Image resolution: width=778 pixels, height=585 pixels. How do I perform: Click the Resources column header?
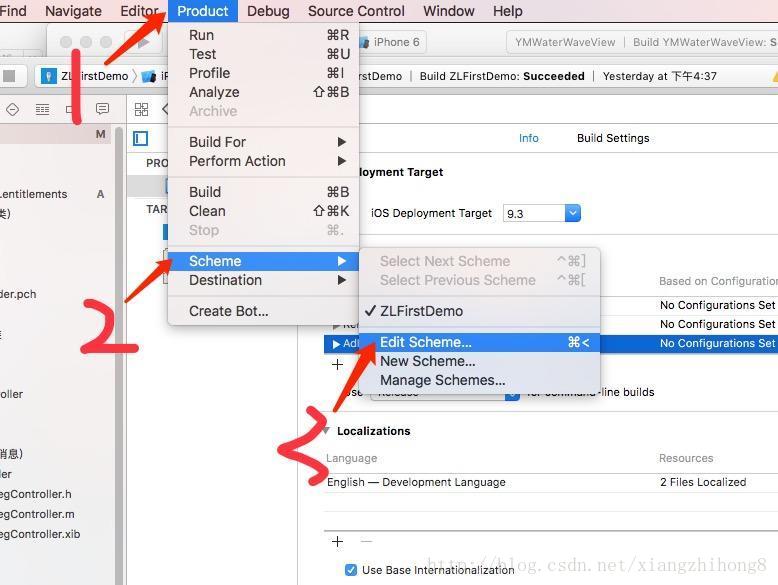pyautogui.click(x=686, y=458)
